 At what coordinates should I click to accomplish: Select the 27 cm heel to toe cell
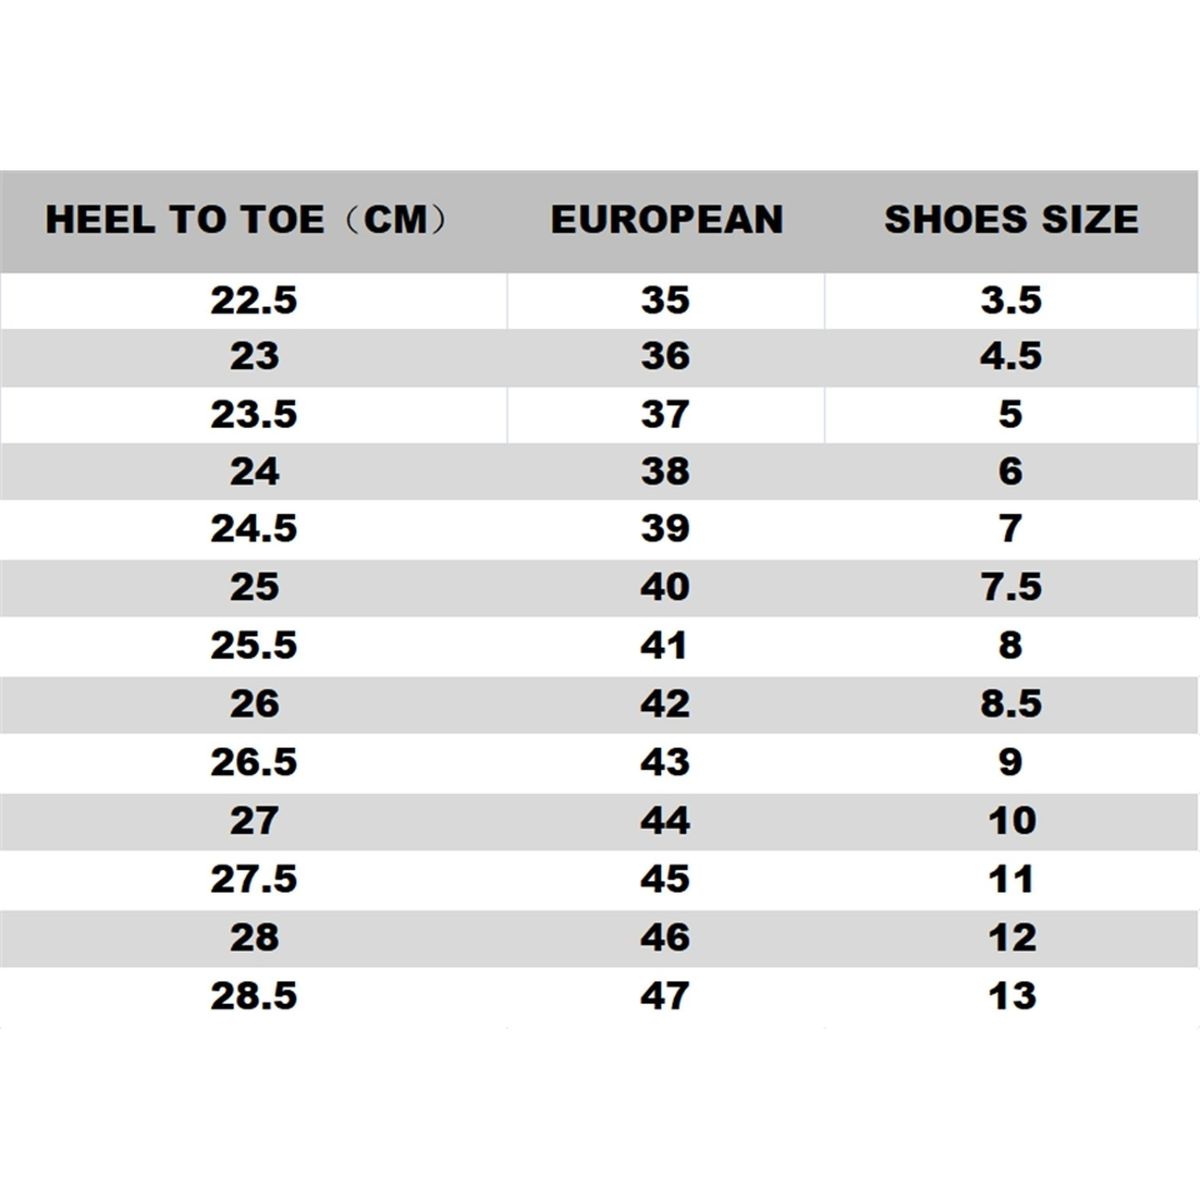[x=254, y=821]
